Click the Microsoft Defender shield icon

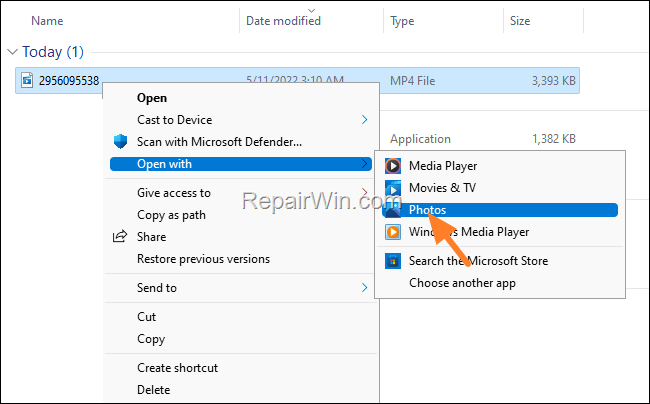click(x=120, y=141)
